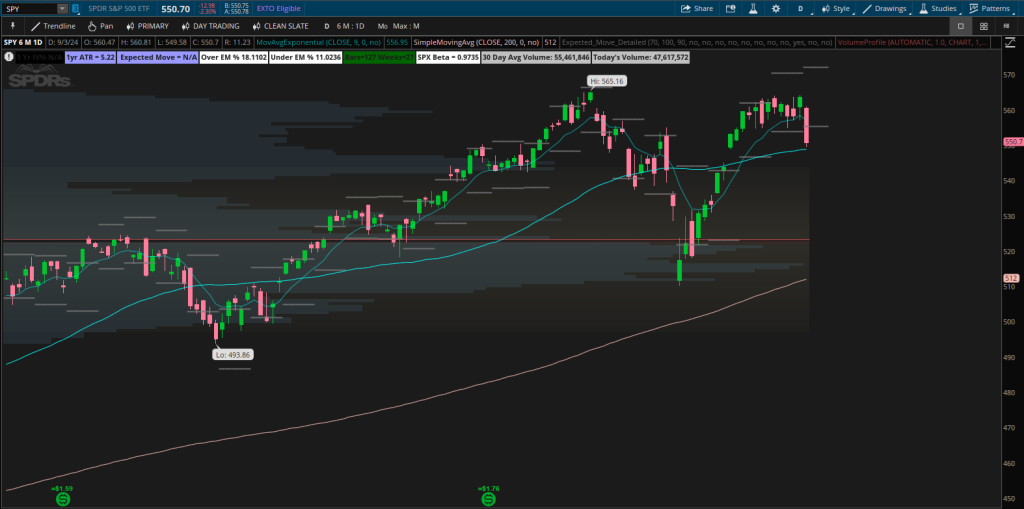Viewport: 1024px width, 509px height.
Task: Click the SimpleMovingAvg study label
Action: pos(476,42)
